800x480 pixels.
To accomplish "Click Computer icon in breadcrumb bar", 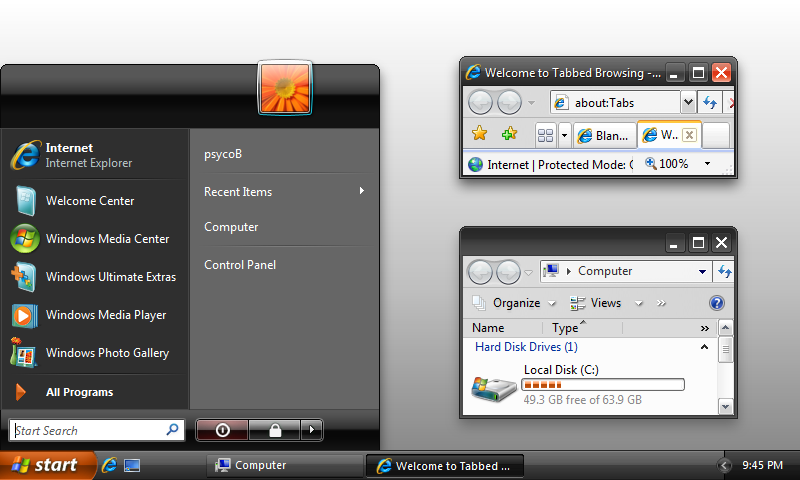I will [x=551, y=270].
